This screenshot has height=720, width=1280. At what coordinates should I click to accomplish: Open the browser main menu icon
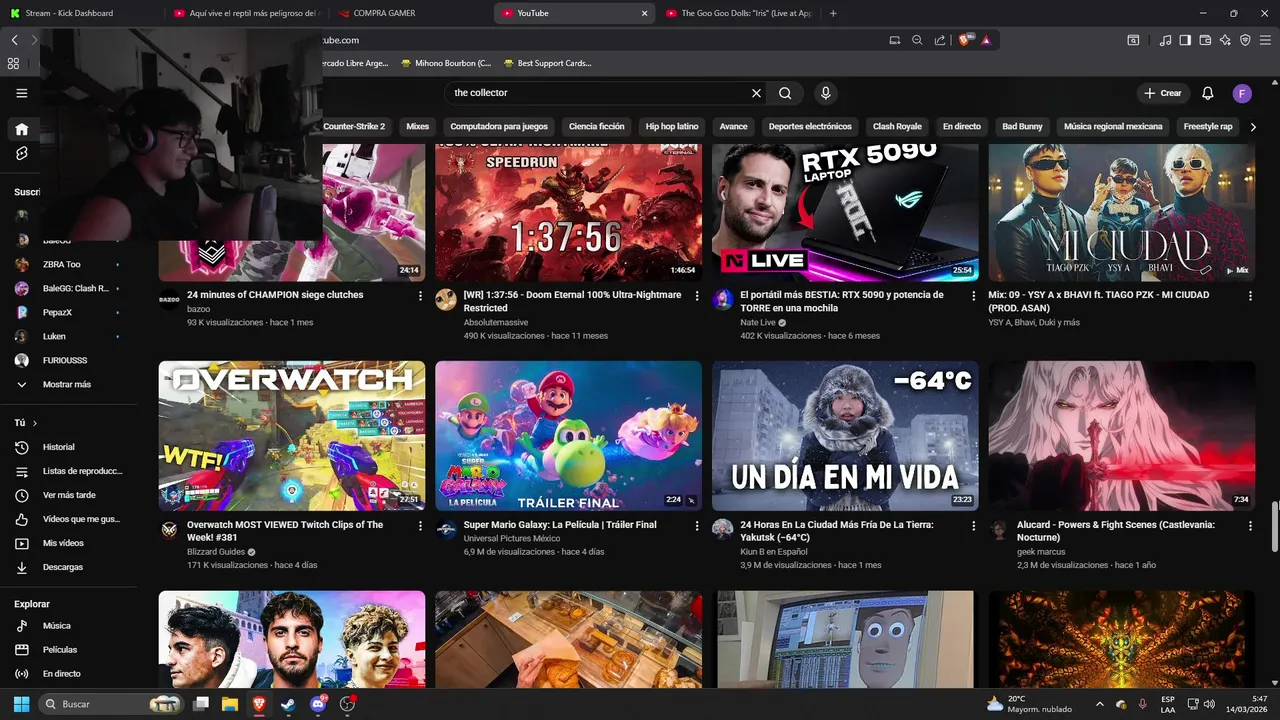1266,40
